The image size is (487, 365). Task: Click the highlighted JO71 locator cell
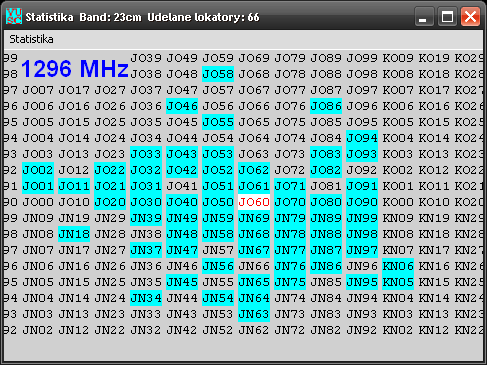290,186
